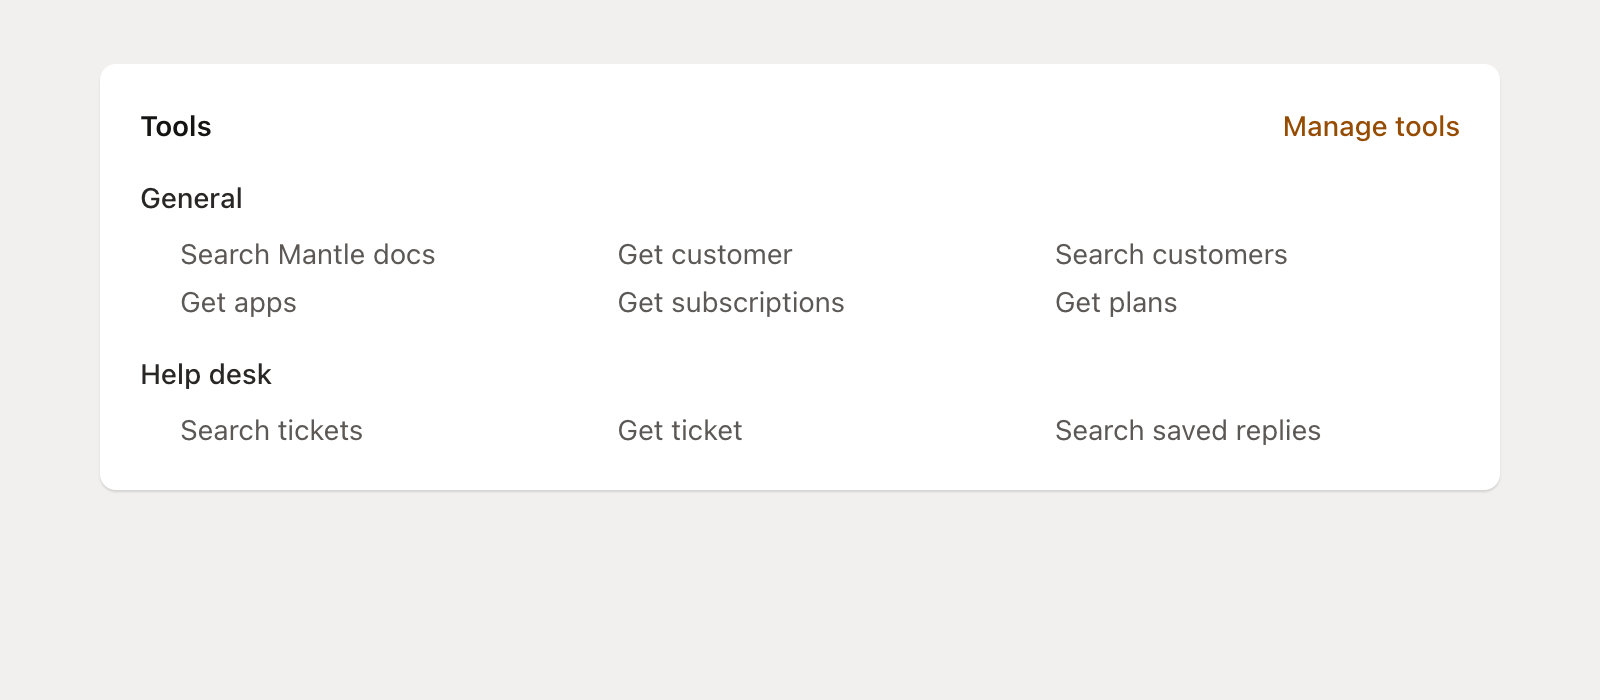Select the Search Mantle docs tool
This screenshot has width=1600, height=700.
(308, 255)
